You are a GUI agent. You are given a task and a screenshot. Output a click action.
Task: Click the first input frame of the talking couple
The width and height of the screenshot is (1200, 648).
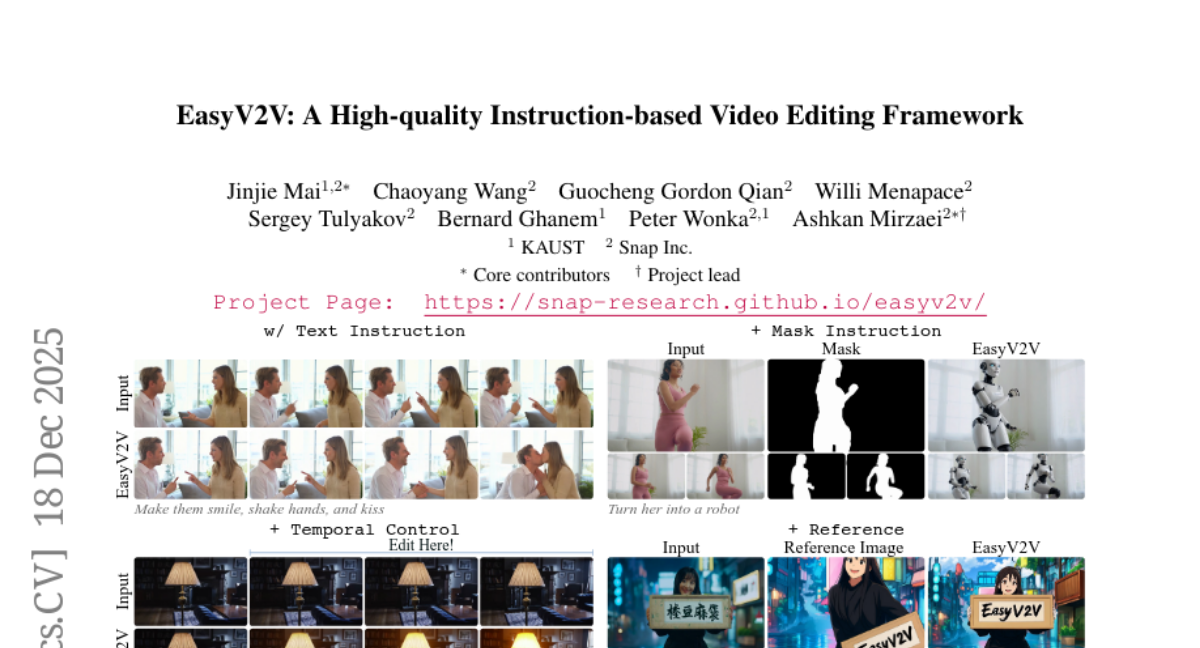tap(191, 394)
